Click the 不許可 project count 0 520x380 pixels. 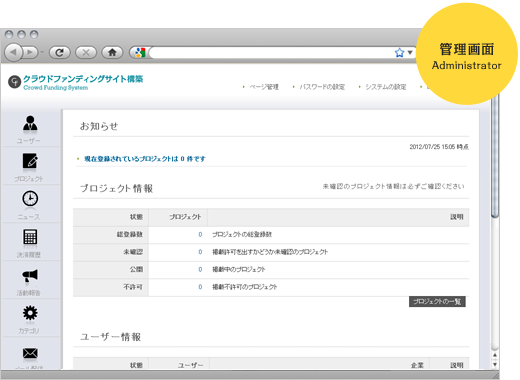pyautogui.click(x=200, y=287)
